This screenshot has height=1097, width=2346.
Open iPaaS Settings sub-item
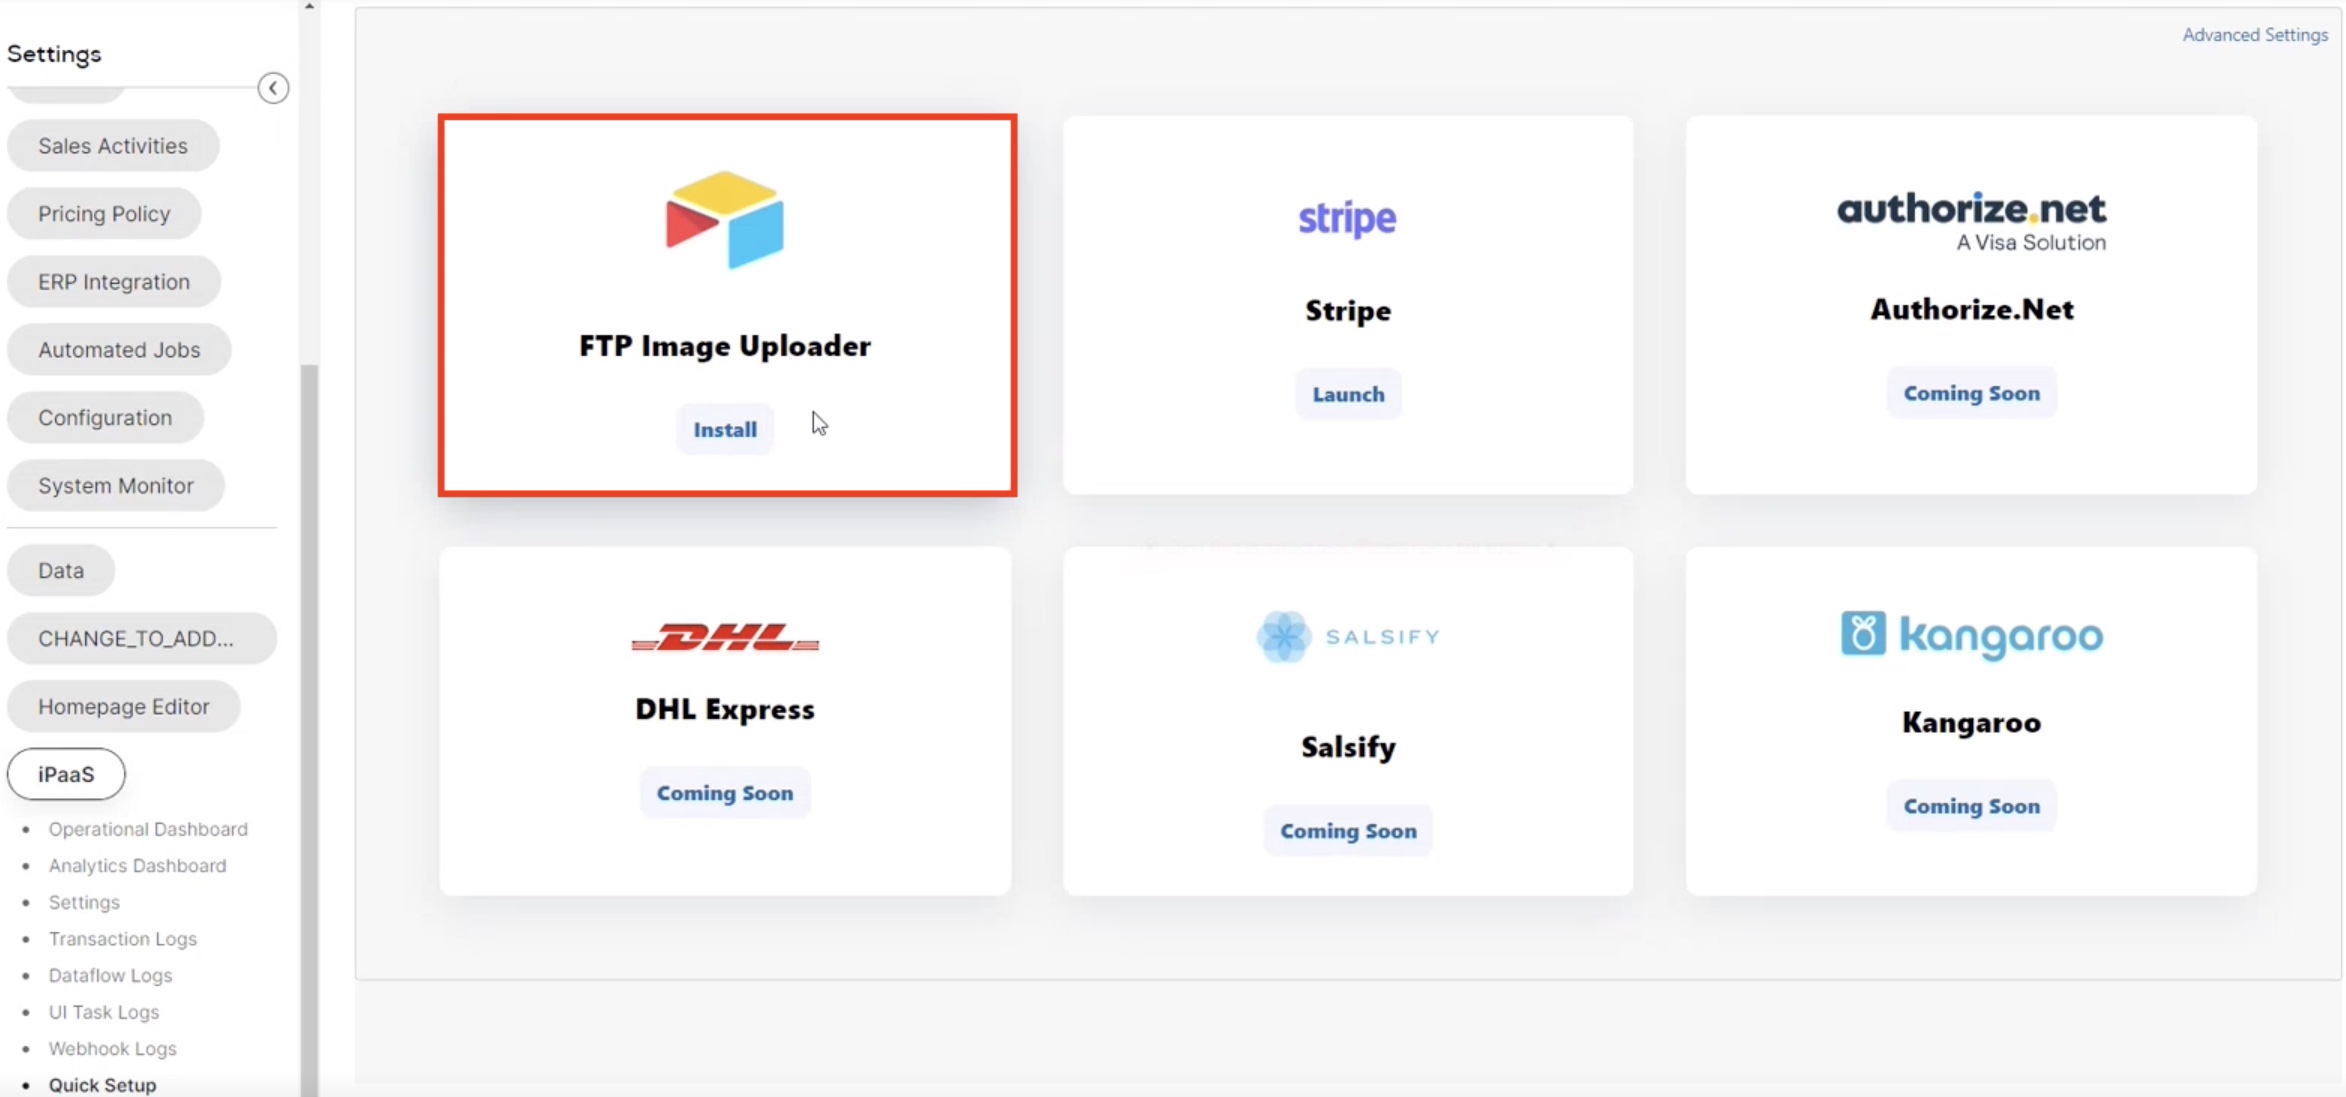(84, 902)
